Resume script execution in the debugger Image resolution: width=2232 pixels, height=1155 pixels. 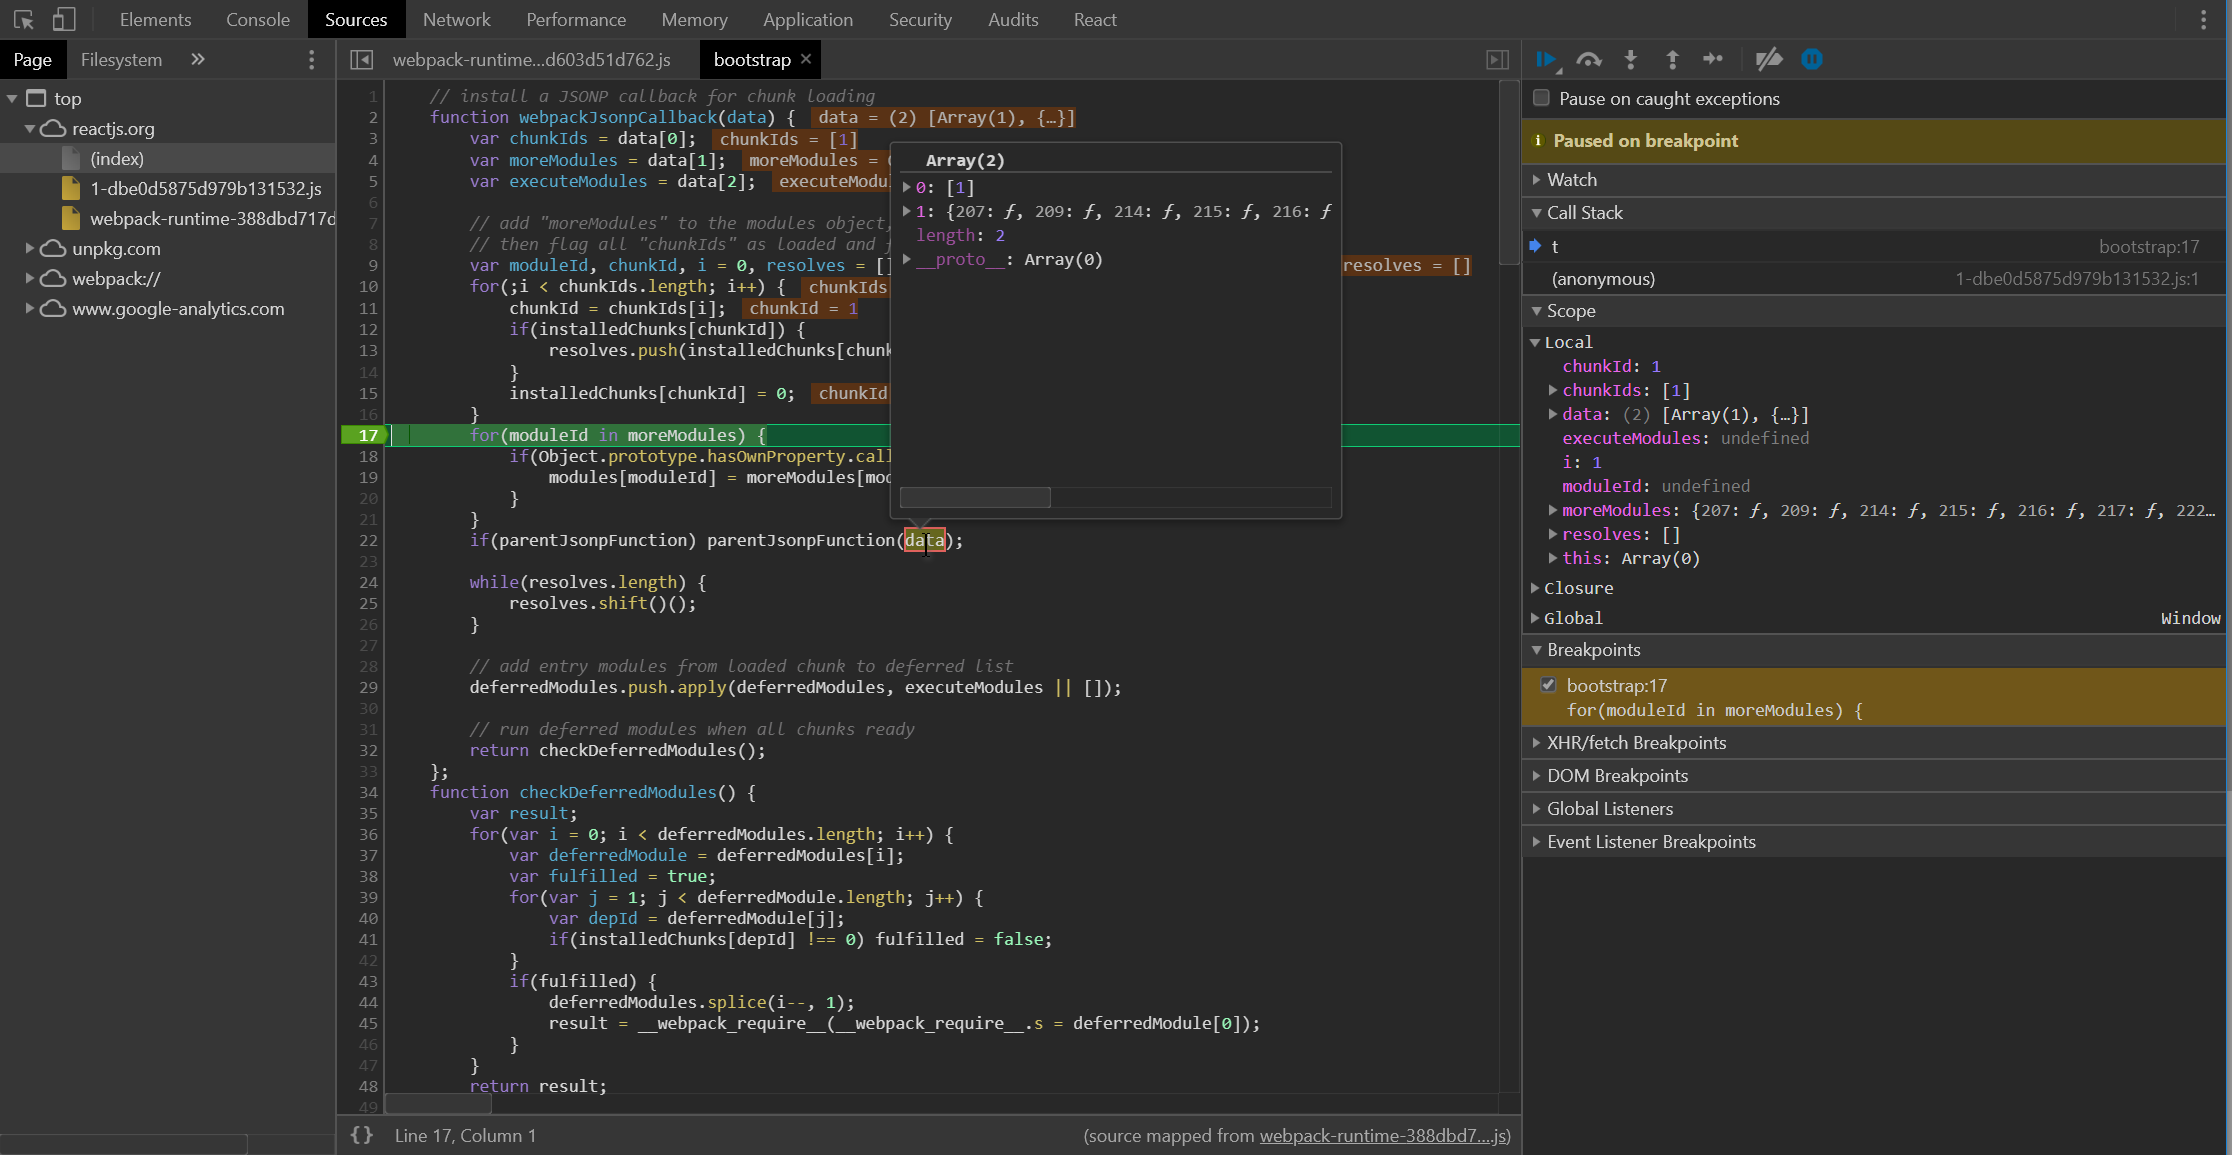pyautogui.click(x=1547, y=59)
